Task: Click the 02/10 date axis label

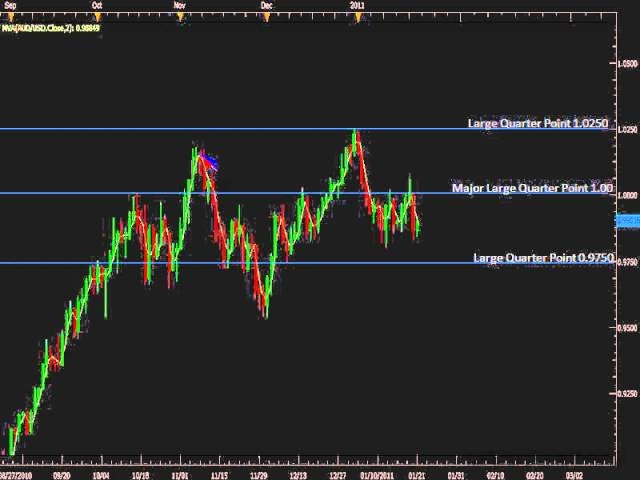Action: point(496,476)
